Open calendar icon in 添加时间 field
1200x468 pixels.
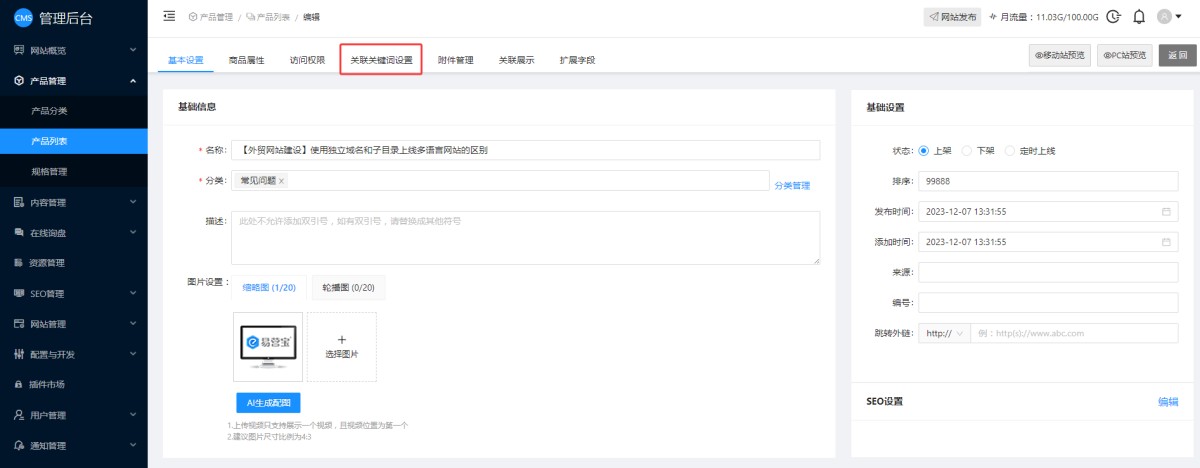coord(1166,242)
